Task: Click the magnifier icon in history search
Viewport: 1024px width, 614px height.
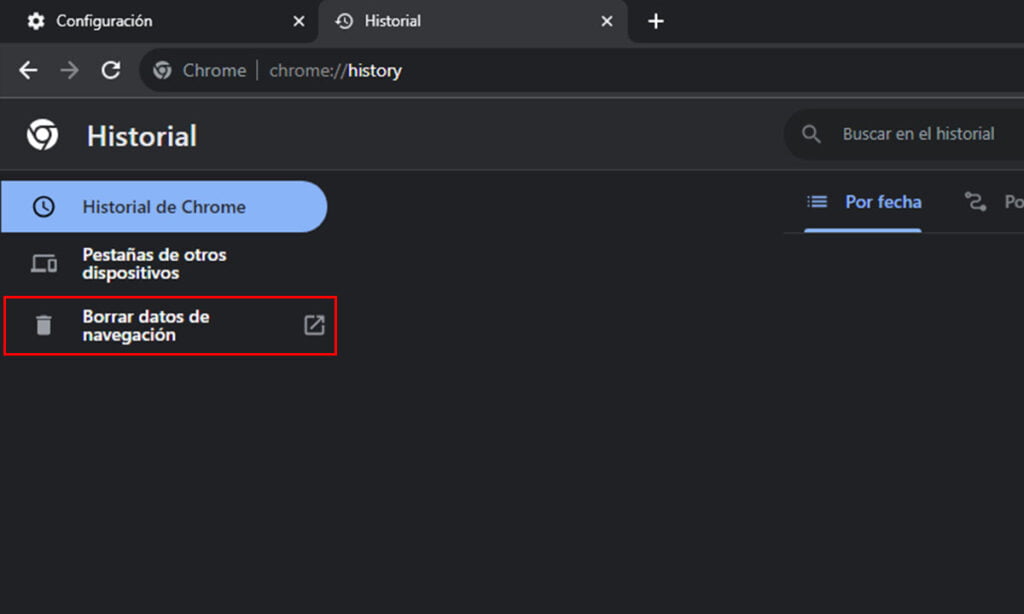Action: [811, 134]
